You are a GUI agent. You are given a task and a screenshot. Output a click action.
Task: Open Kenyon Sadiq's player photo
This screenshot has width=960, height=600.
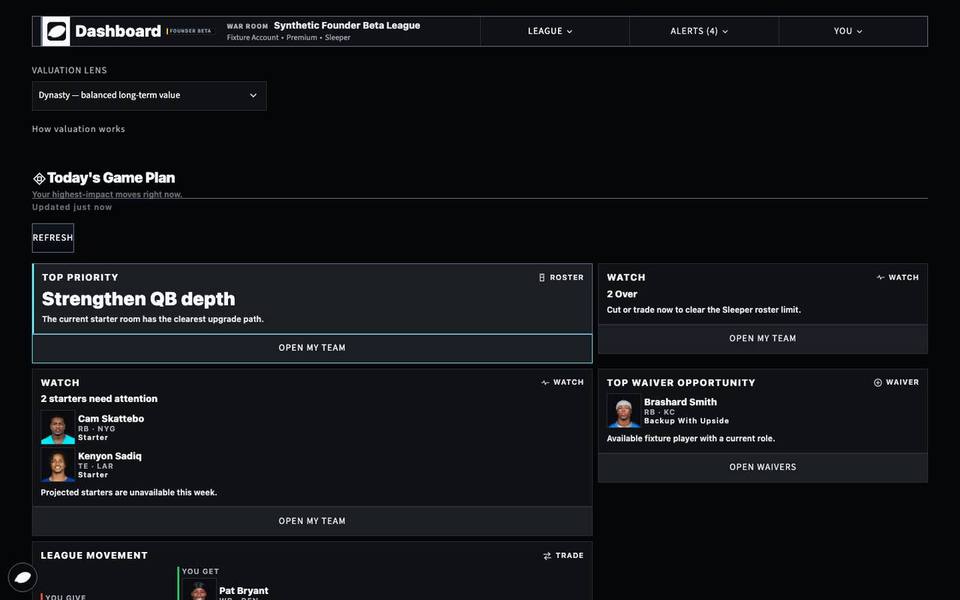[x=58, y=465]
